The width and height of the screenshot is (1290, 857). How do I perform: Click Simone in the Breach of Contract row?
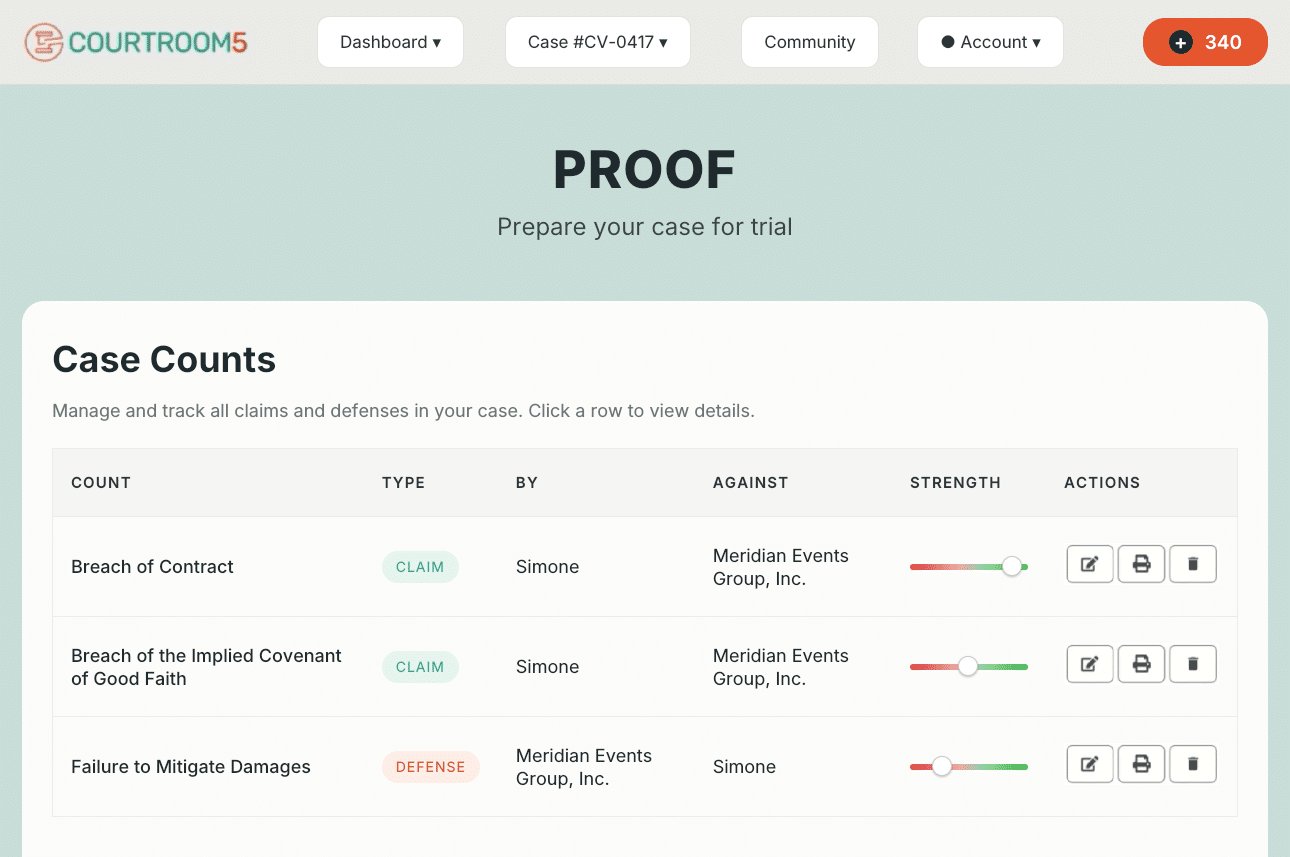point(548,567)
